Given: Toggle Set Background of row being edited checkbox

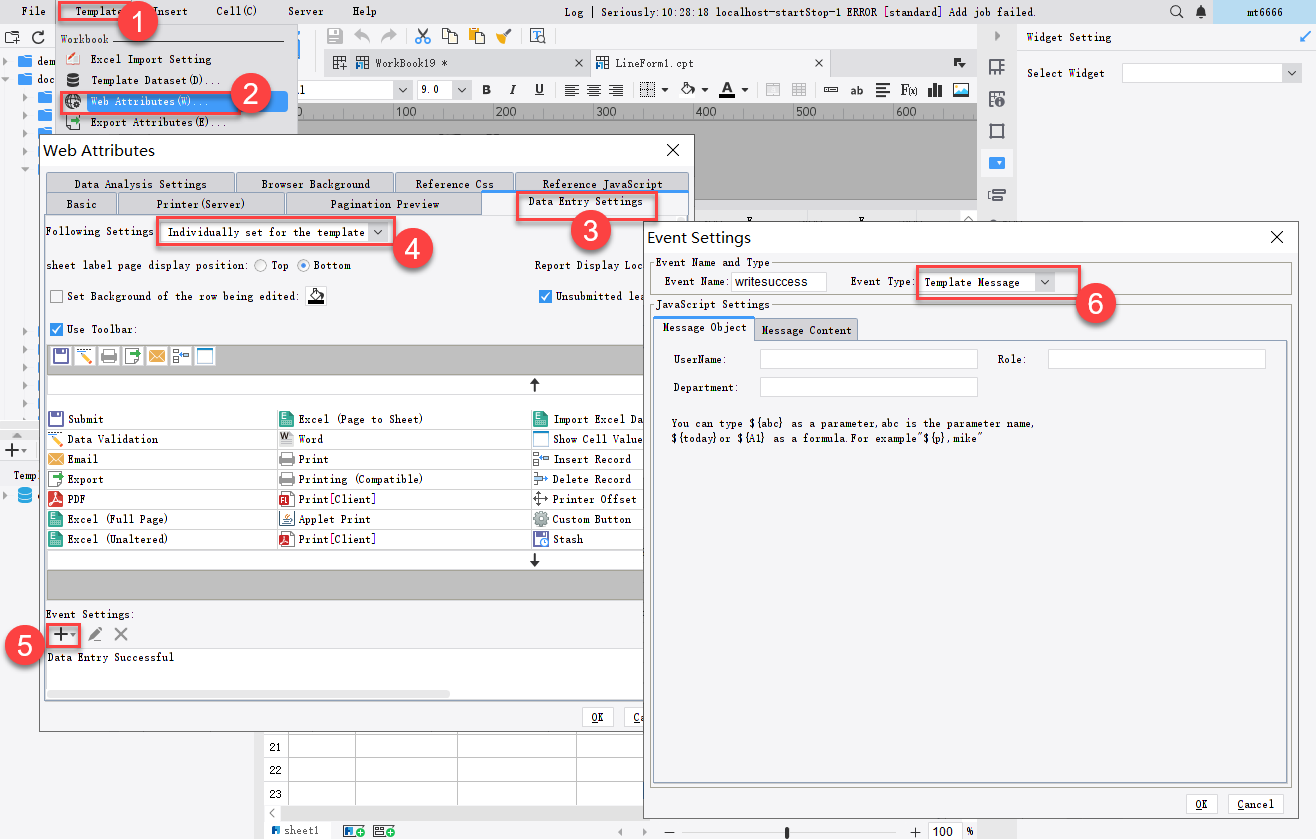Looking at the screenshot, I should (57, 297).
